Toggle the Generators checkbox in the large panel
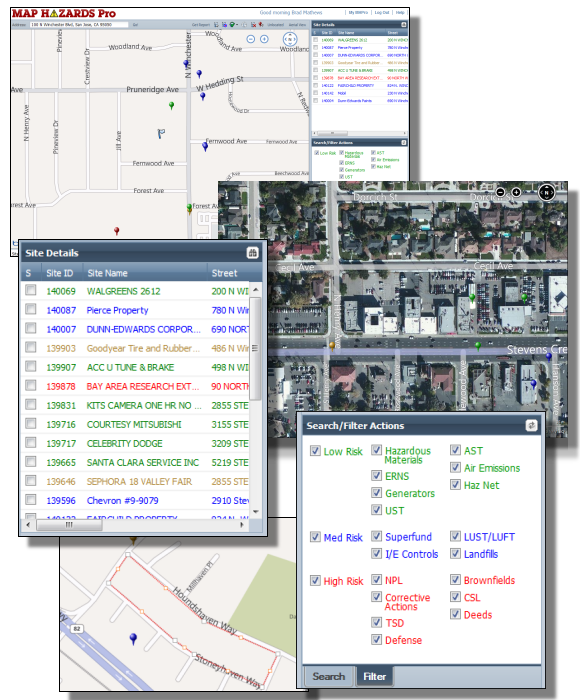Image resolution: width=580 pixels, height=700 pixels. [376, 492]
